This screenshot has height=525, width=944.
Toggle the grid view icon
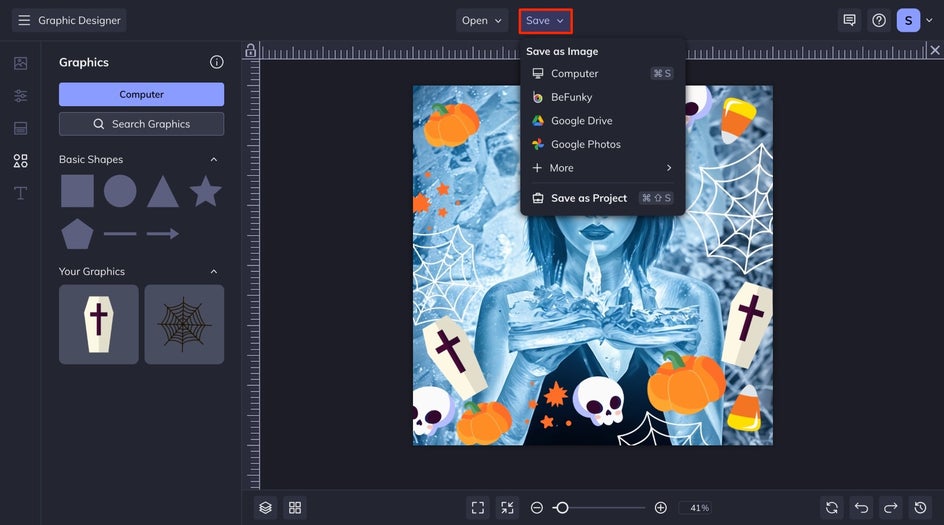click(x=295, y=508)
